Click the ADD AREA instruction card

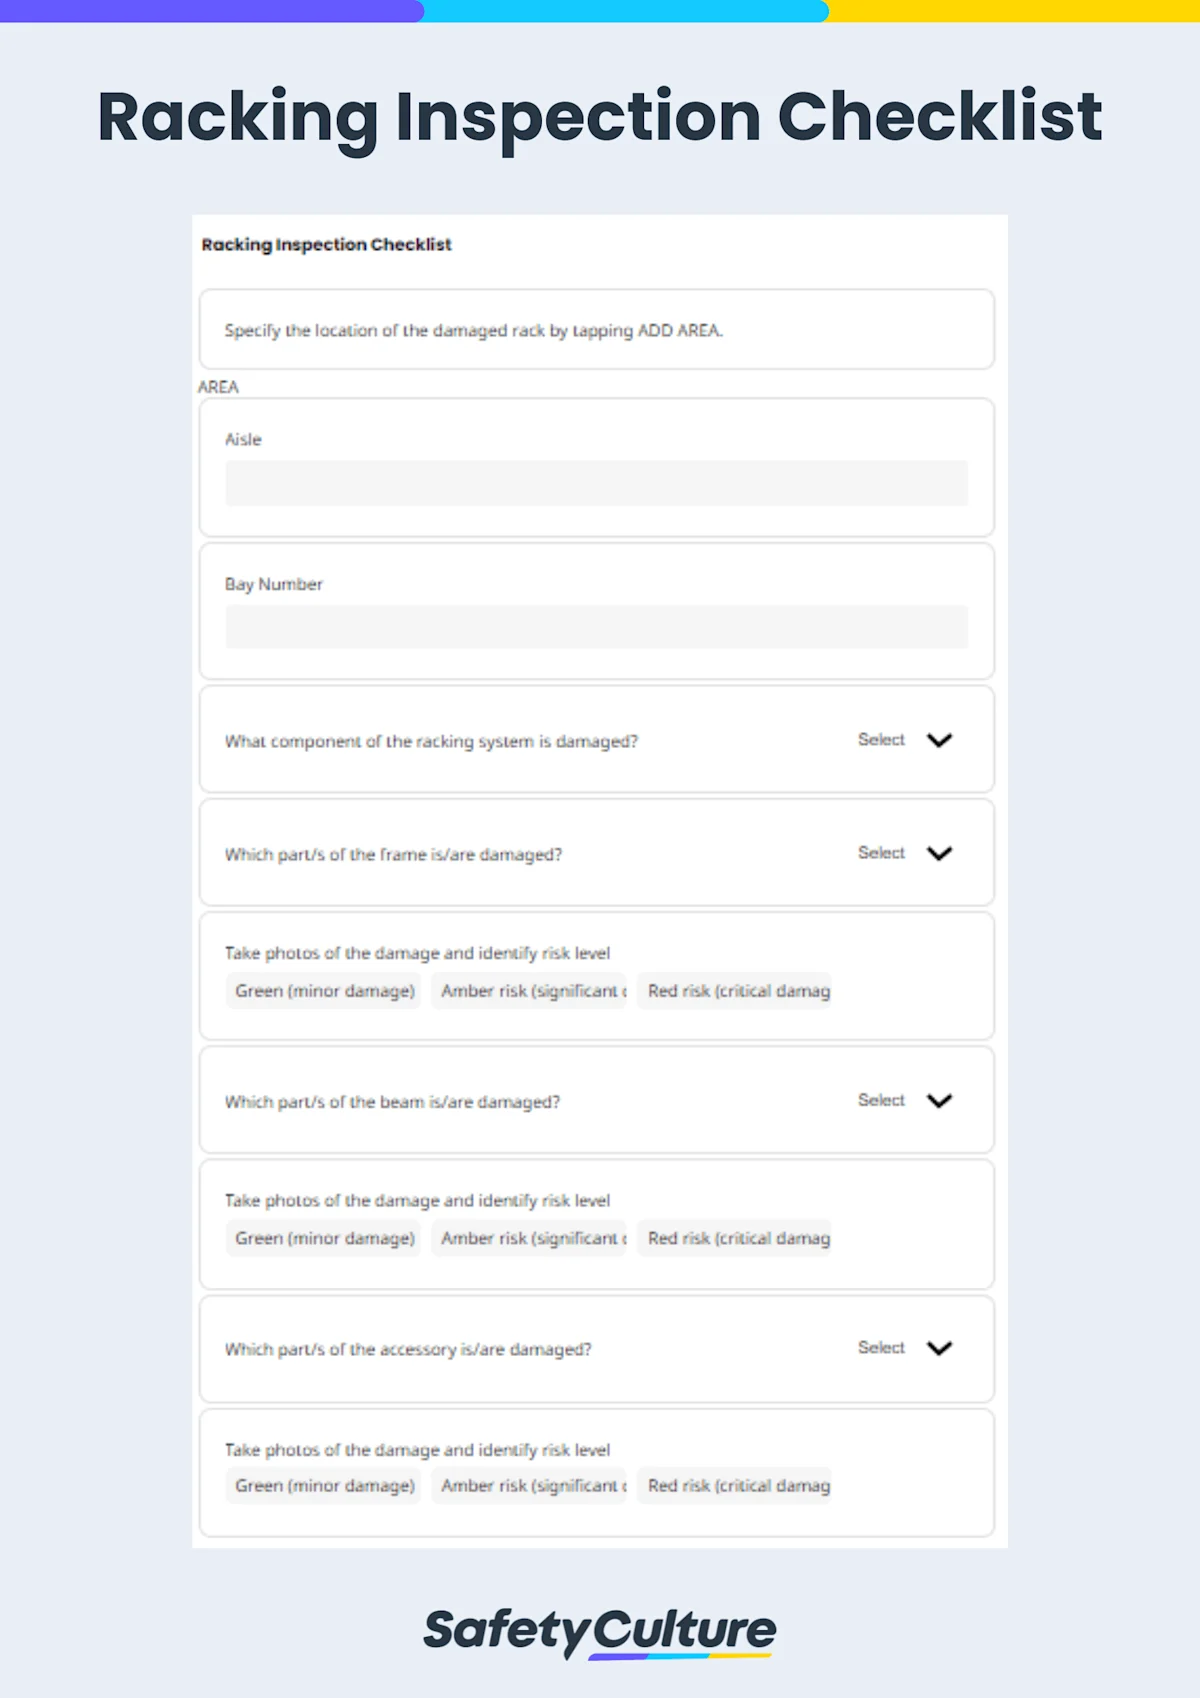(597, 330)
